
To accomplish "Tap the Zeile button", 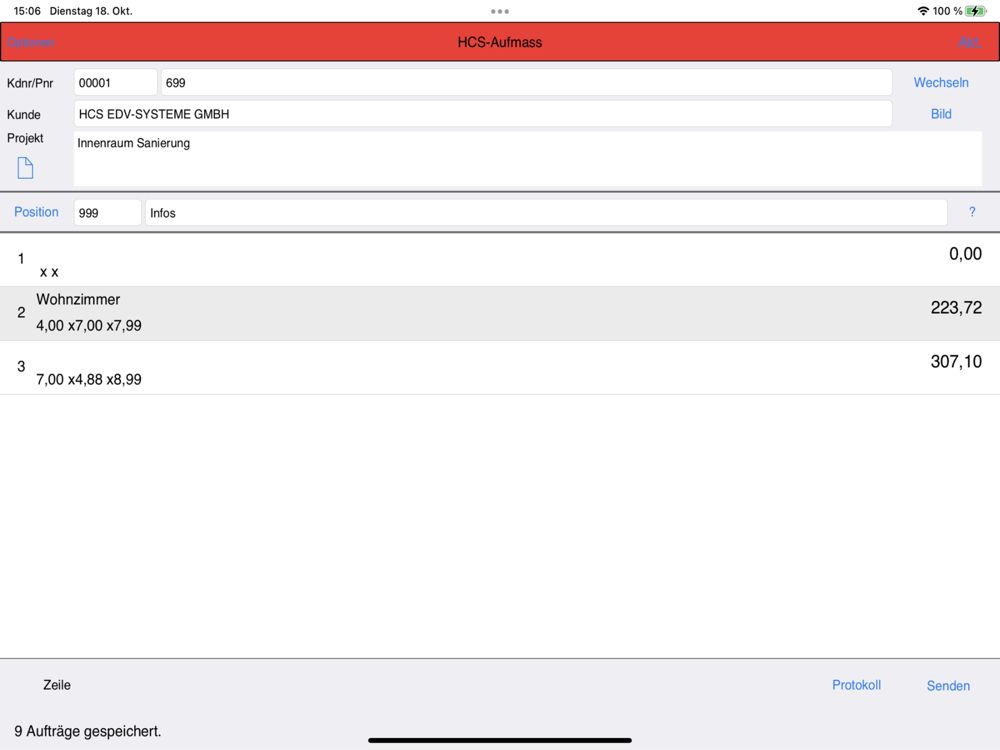I will pos(57,685).
